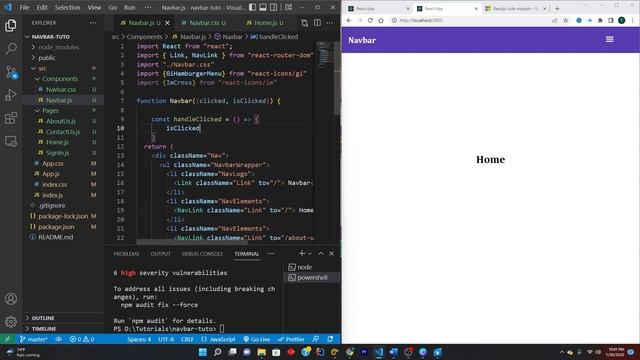Open package.json in the explorer
640x360 pixels.
tap(56, 227)
